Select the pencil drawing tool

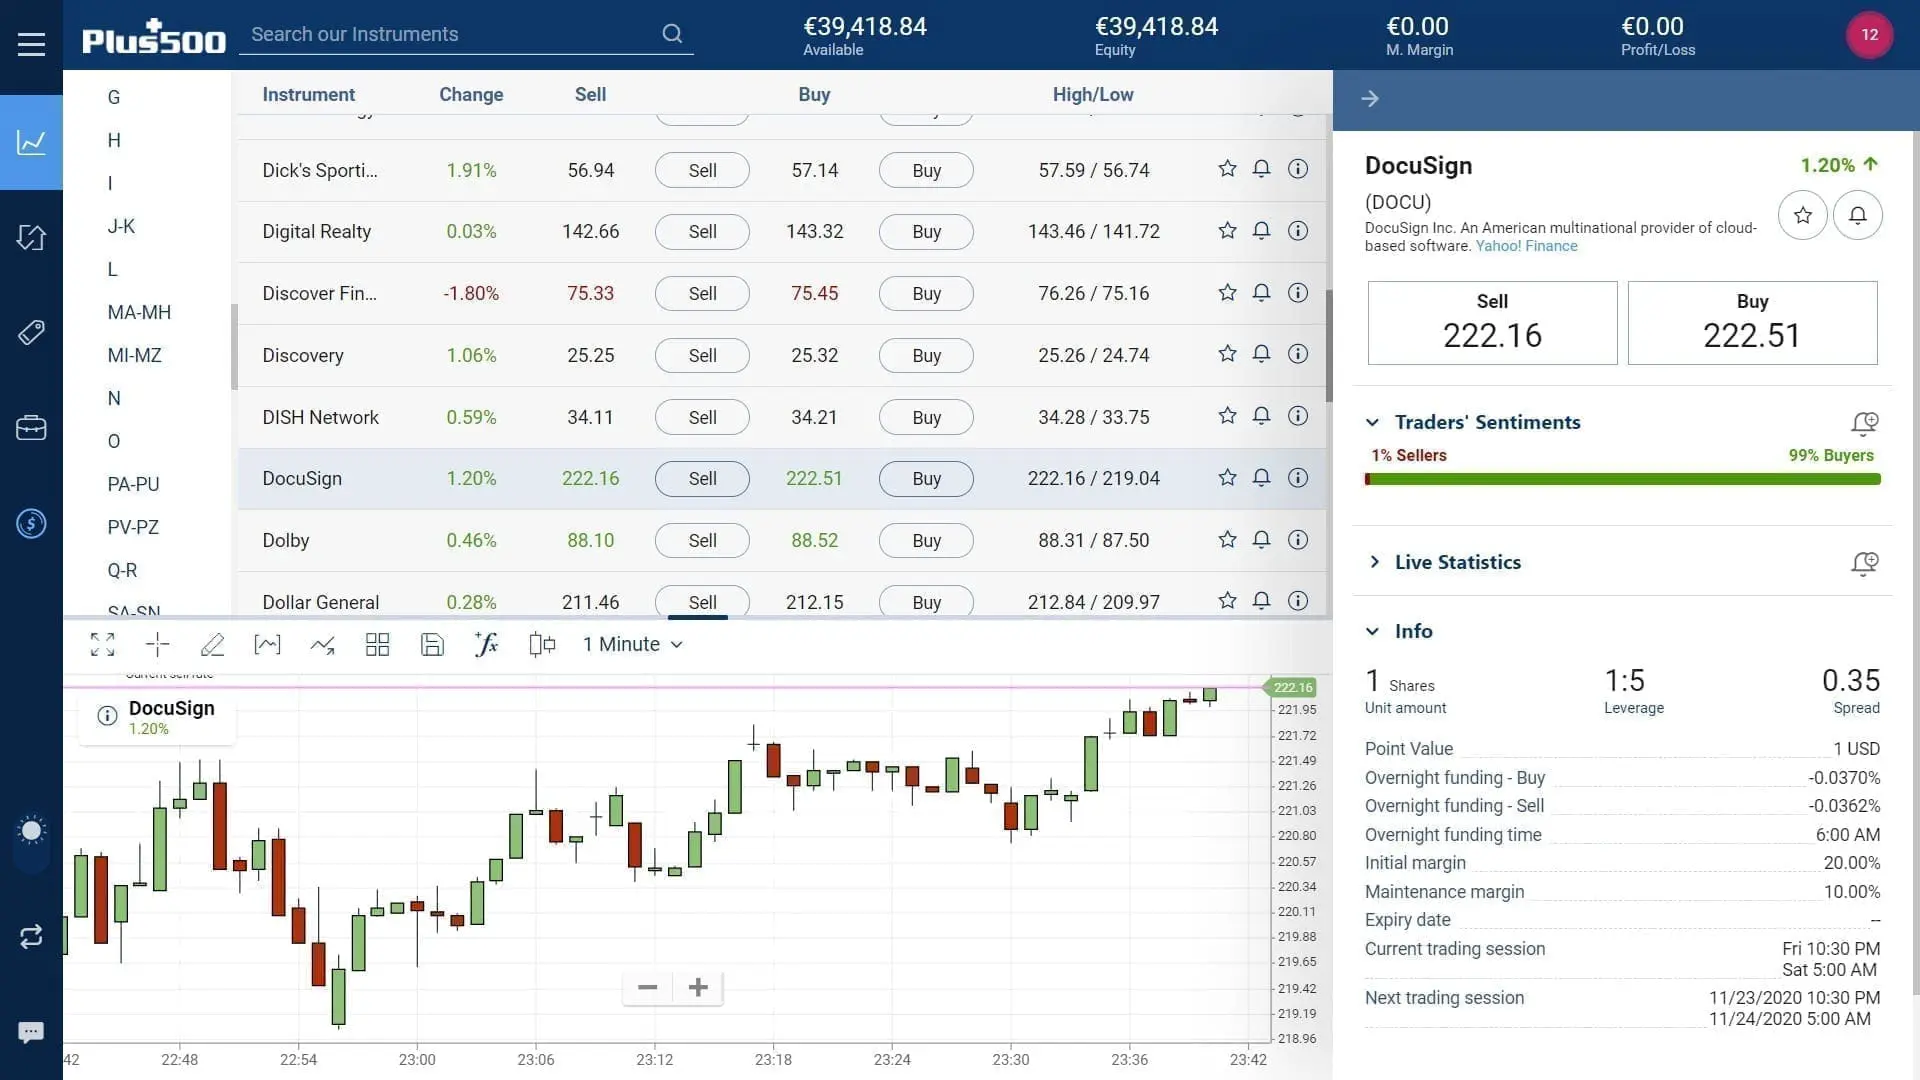click(x=212, y=645)
